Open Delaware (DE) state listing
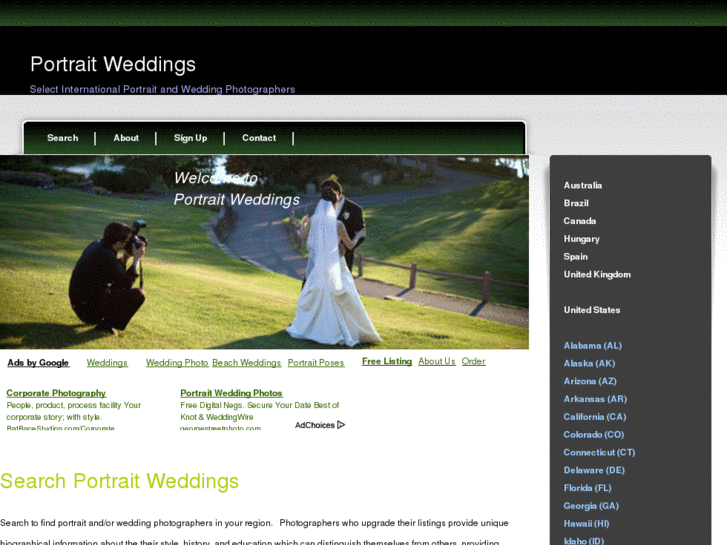 (x=594, y=470)
